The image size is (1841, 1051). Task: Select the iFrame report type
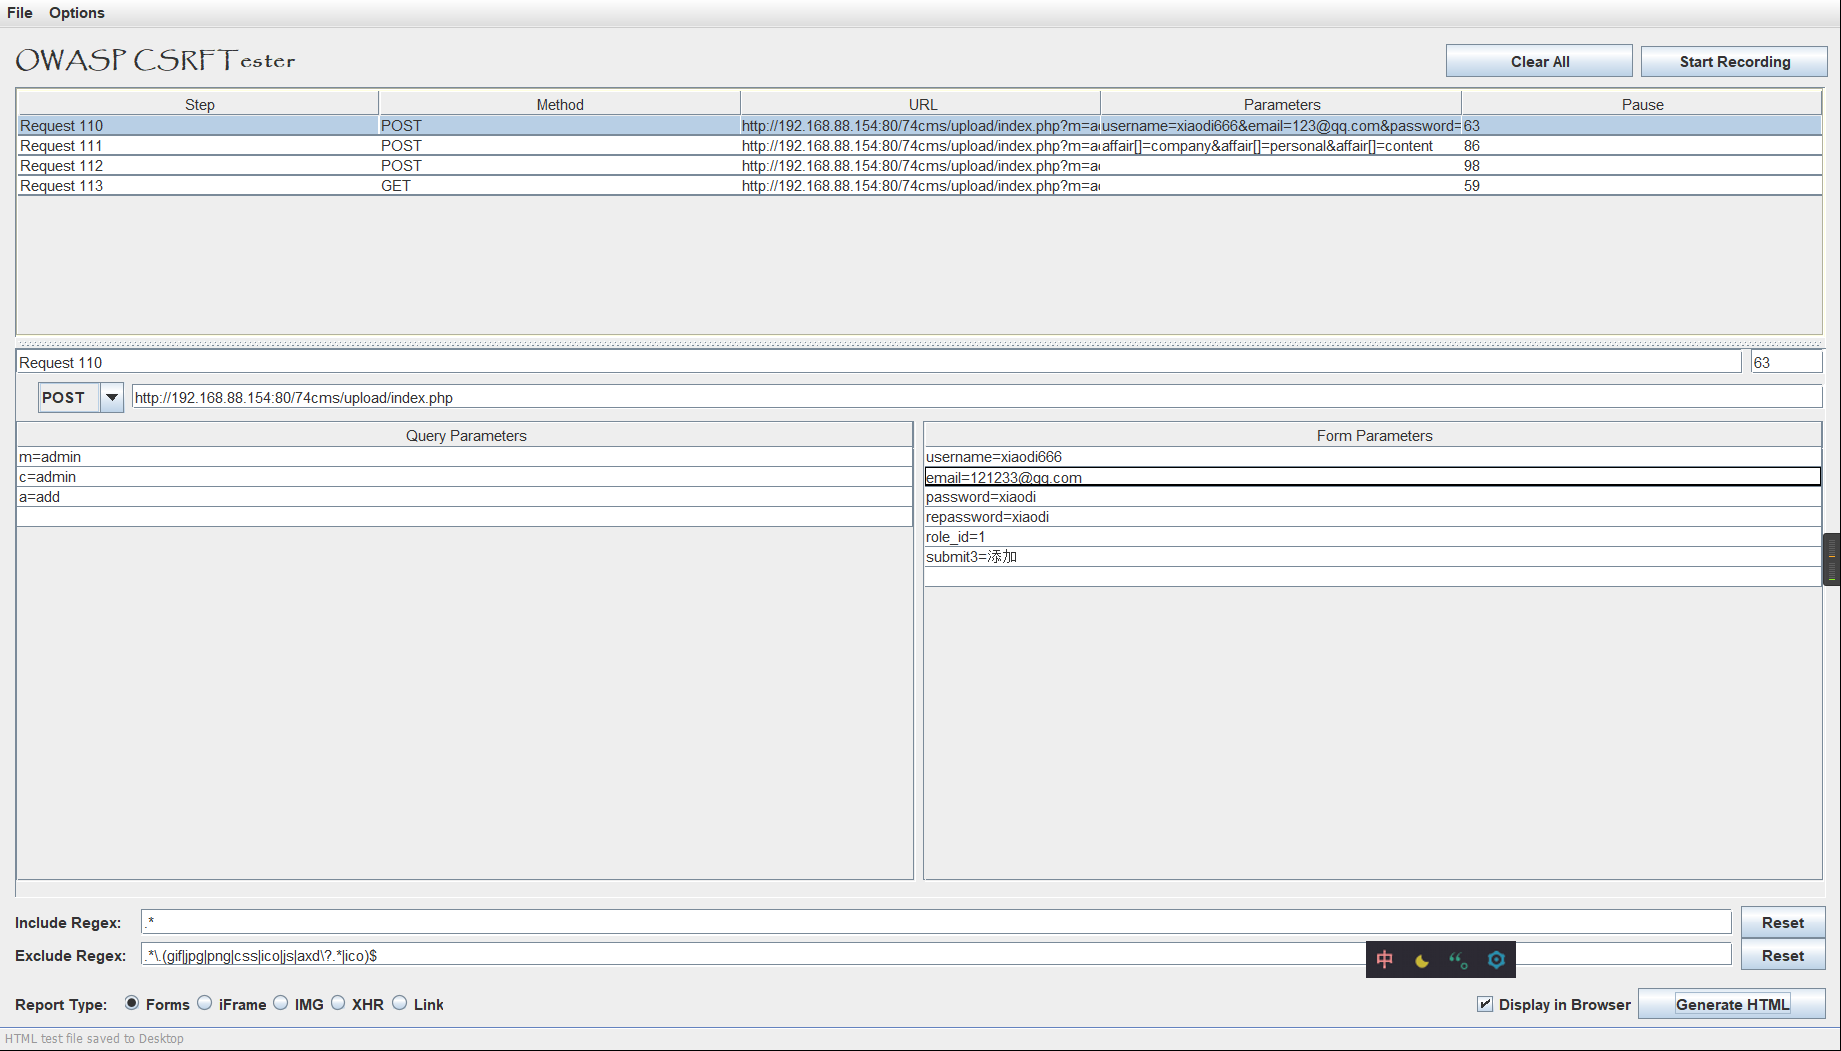205,1003
